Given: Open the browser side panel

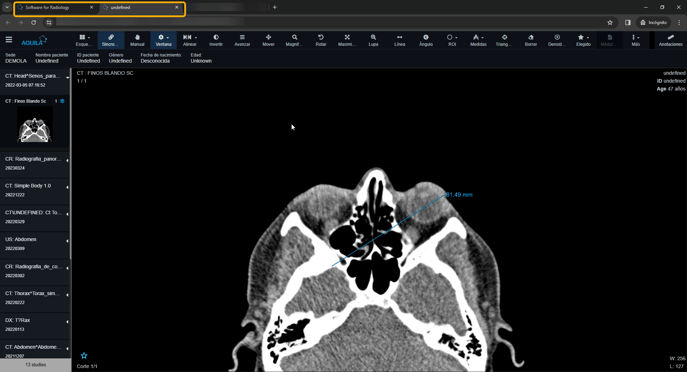Looking at the screenshot, I should point(628,22).
